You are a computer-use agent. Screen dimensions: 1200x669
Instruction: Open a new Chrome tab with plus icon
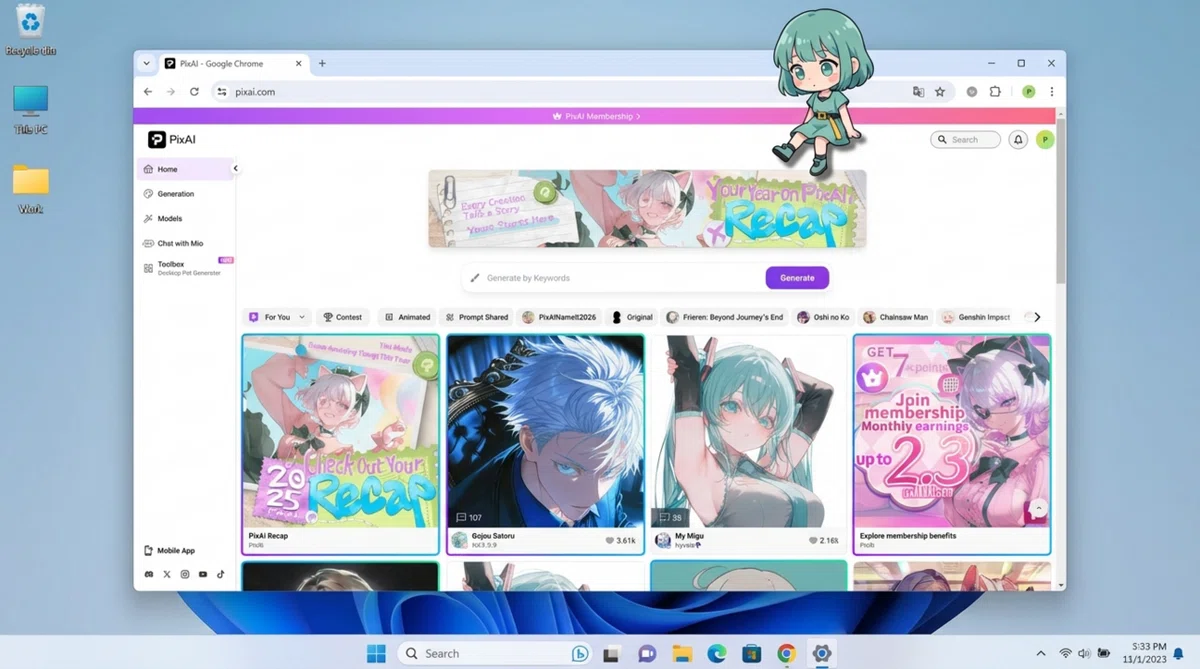tap(322, 63)
